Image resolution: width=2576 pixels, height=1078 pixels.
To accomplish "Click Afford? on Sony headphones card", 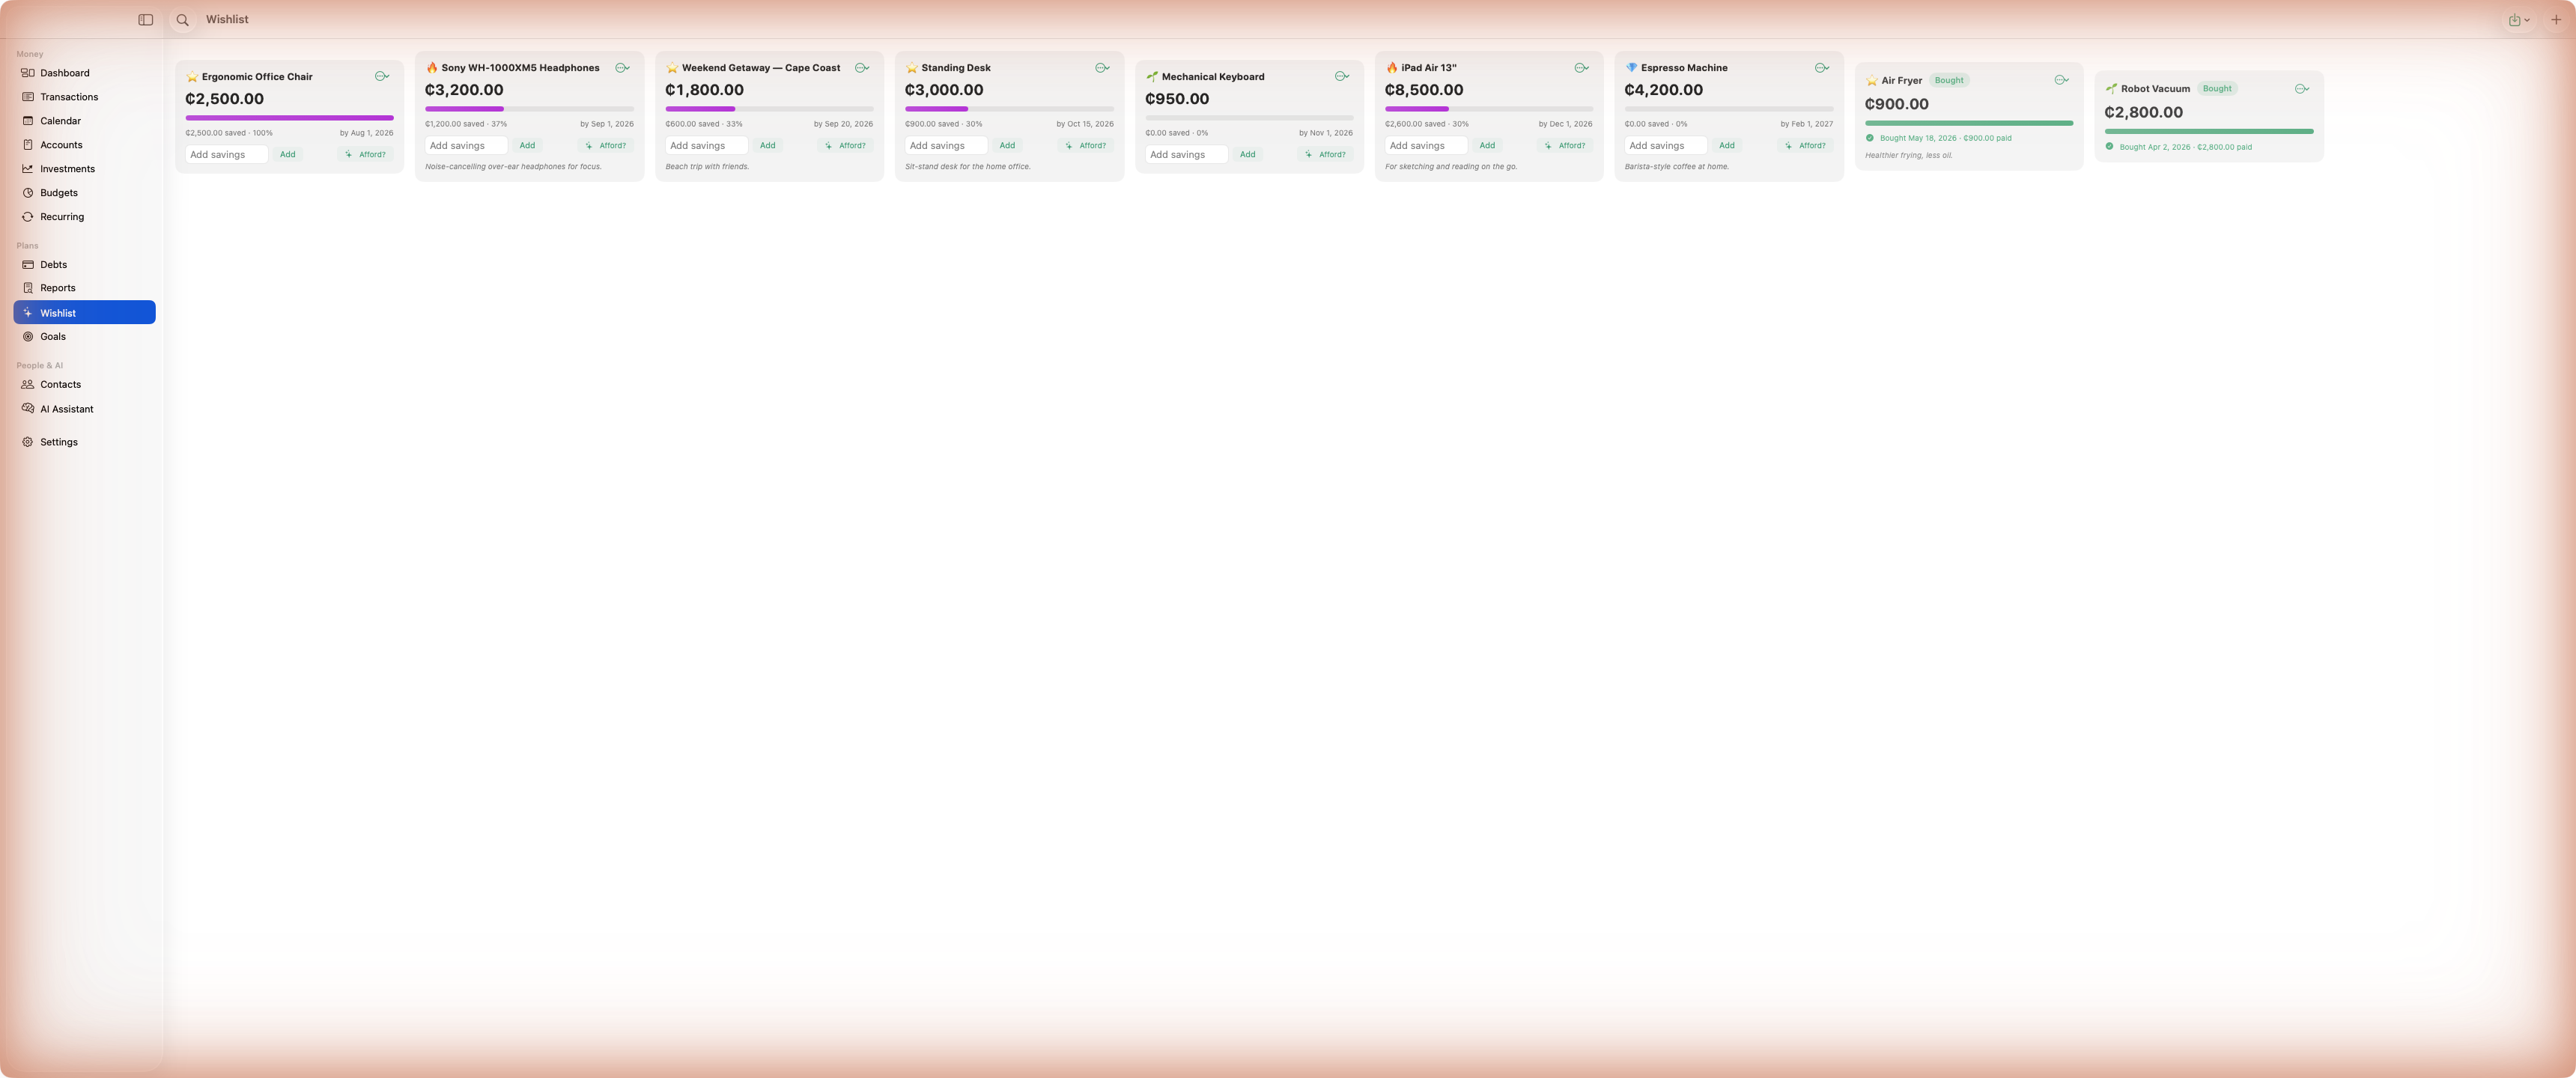I will (x=606, y=146).
